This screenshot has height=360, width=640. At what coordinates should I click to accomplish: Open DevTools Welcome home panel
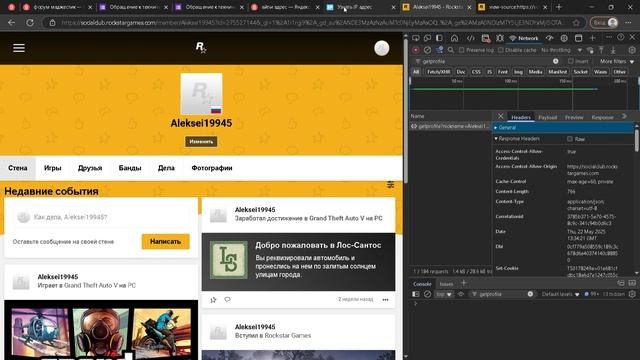coord(454,38)
